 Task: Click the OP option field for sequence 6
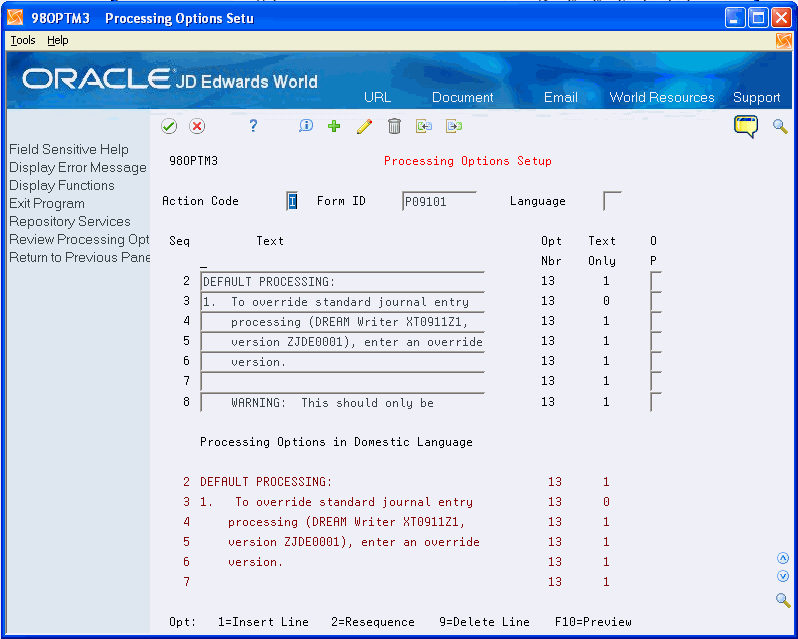click(x=656, y=361)
